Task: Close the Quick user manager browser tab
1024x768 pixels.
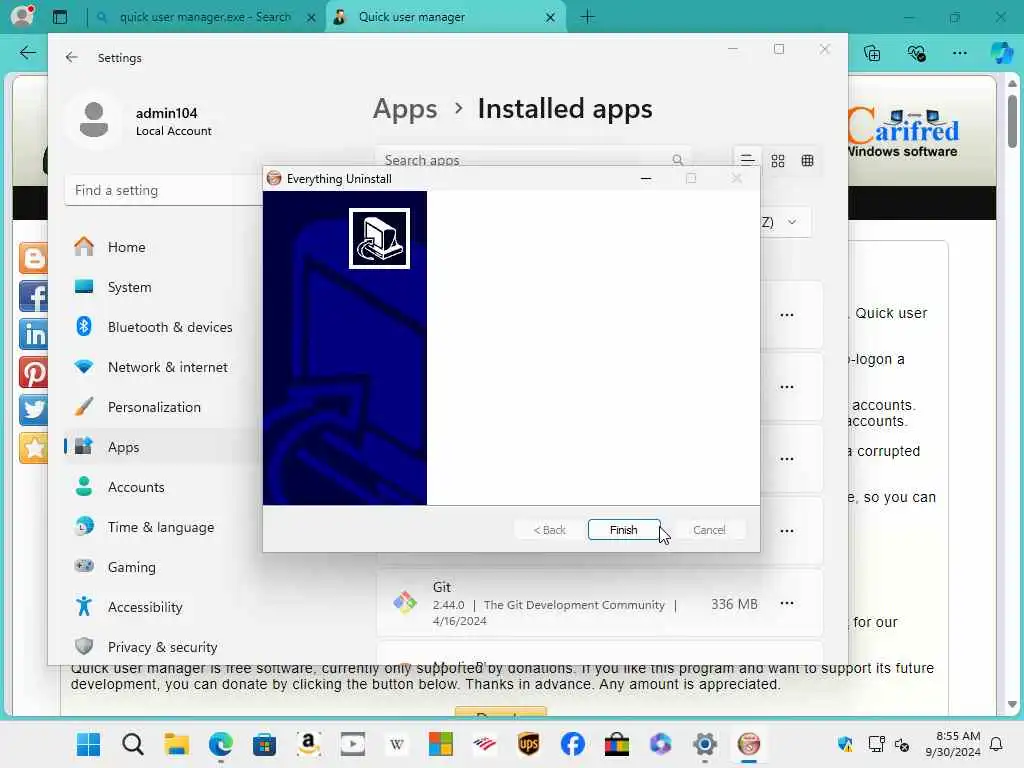Action: point(551,17)
